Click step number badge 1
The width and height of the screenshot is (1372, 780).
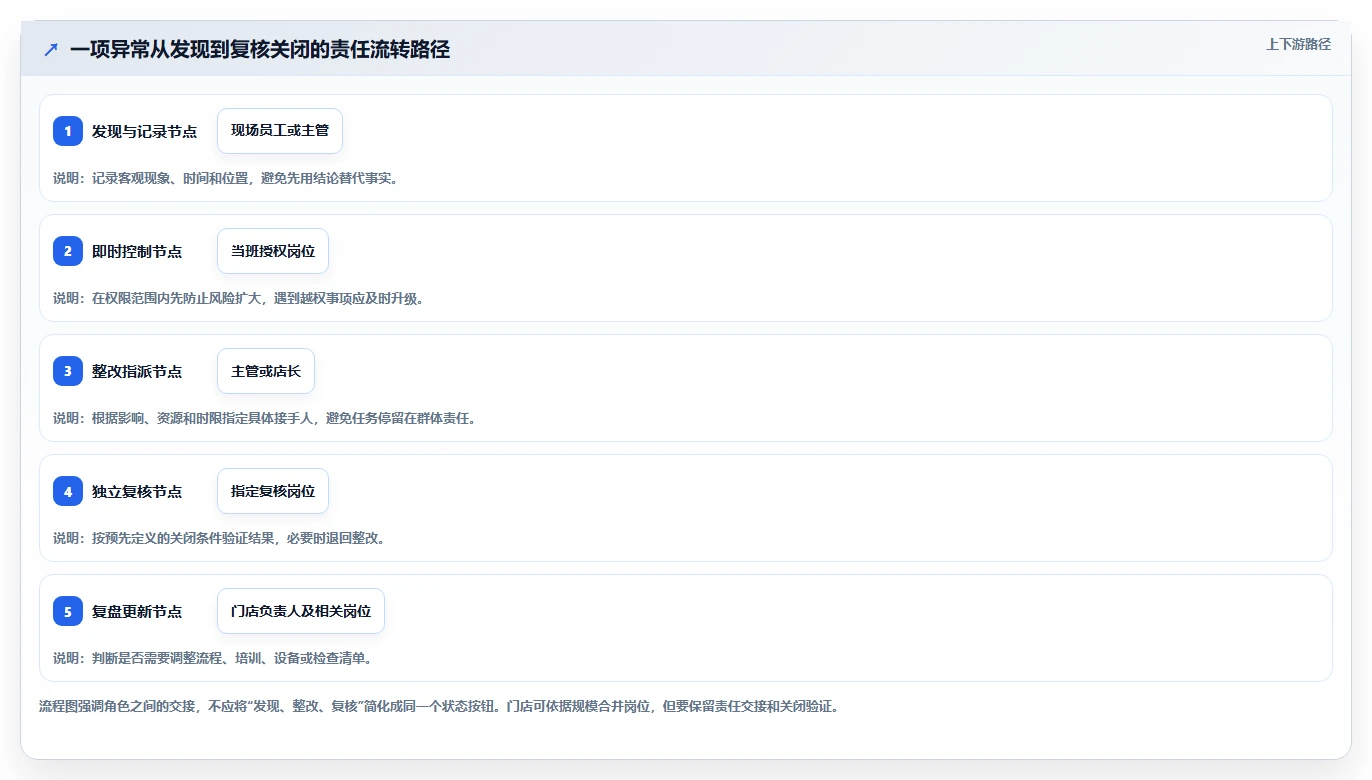68,131
